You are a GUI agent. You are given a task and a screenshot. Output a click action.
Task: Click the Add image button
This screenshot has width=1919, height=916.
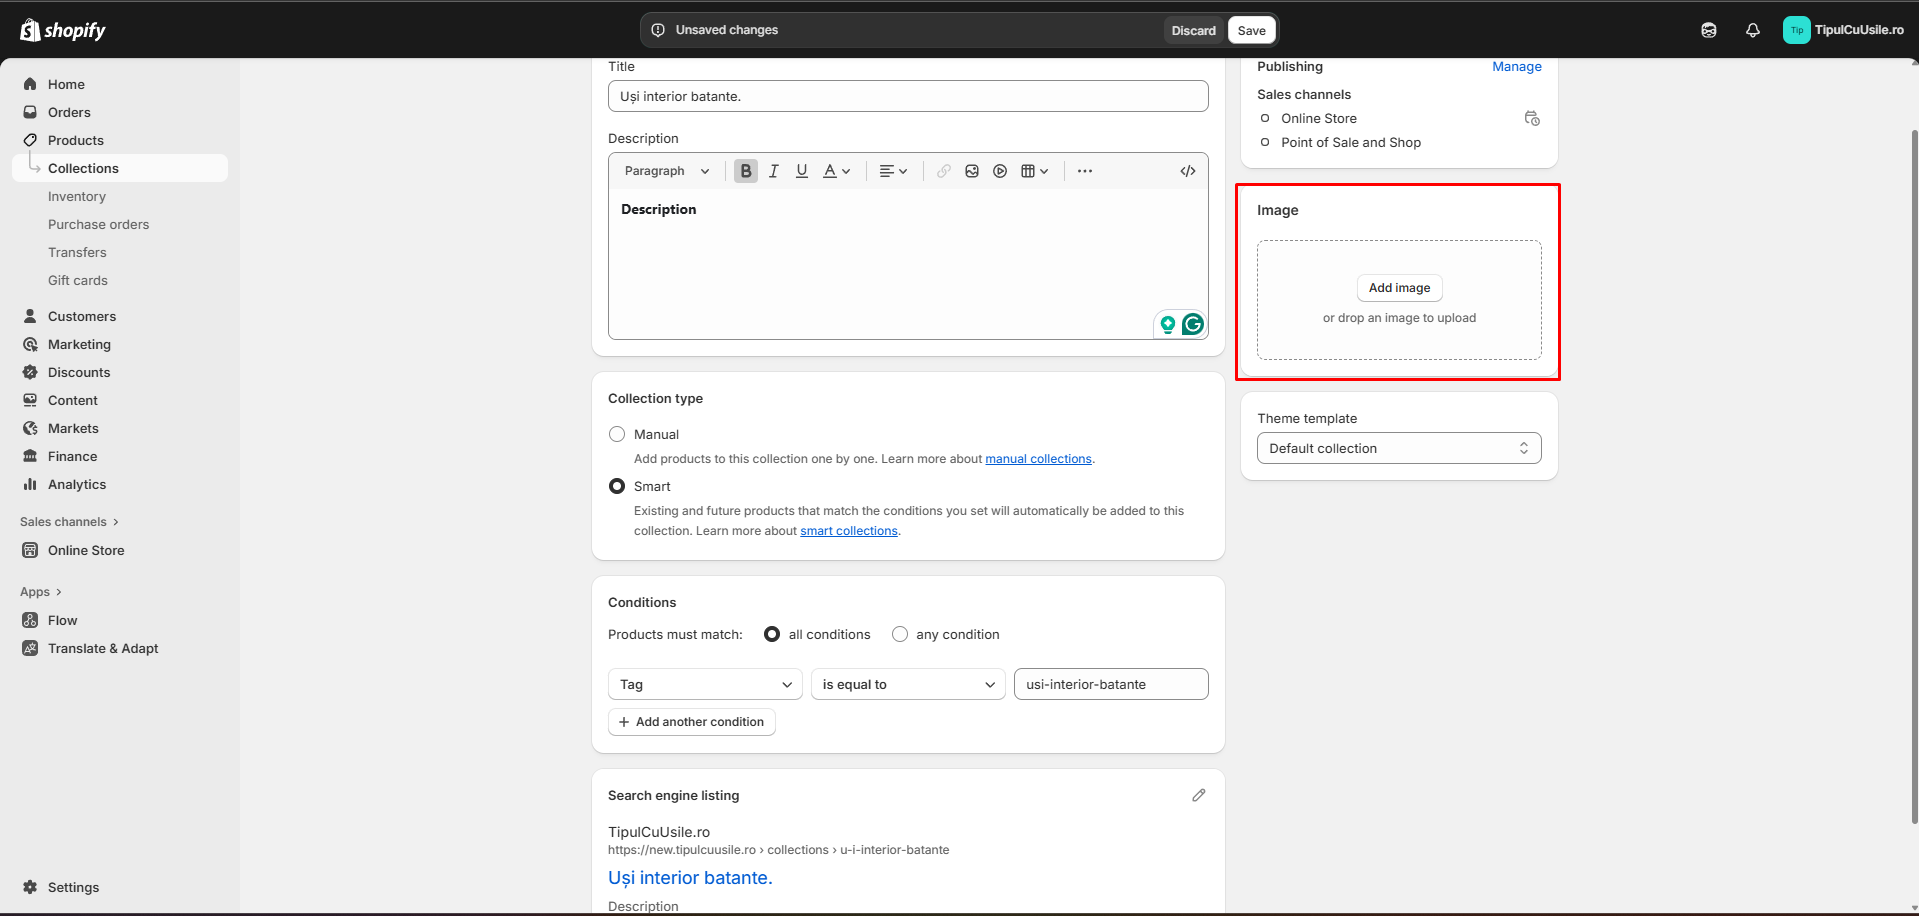(1398, 288)
